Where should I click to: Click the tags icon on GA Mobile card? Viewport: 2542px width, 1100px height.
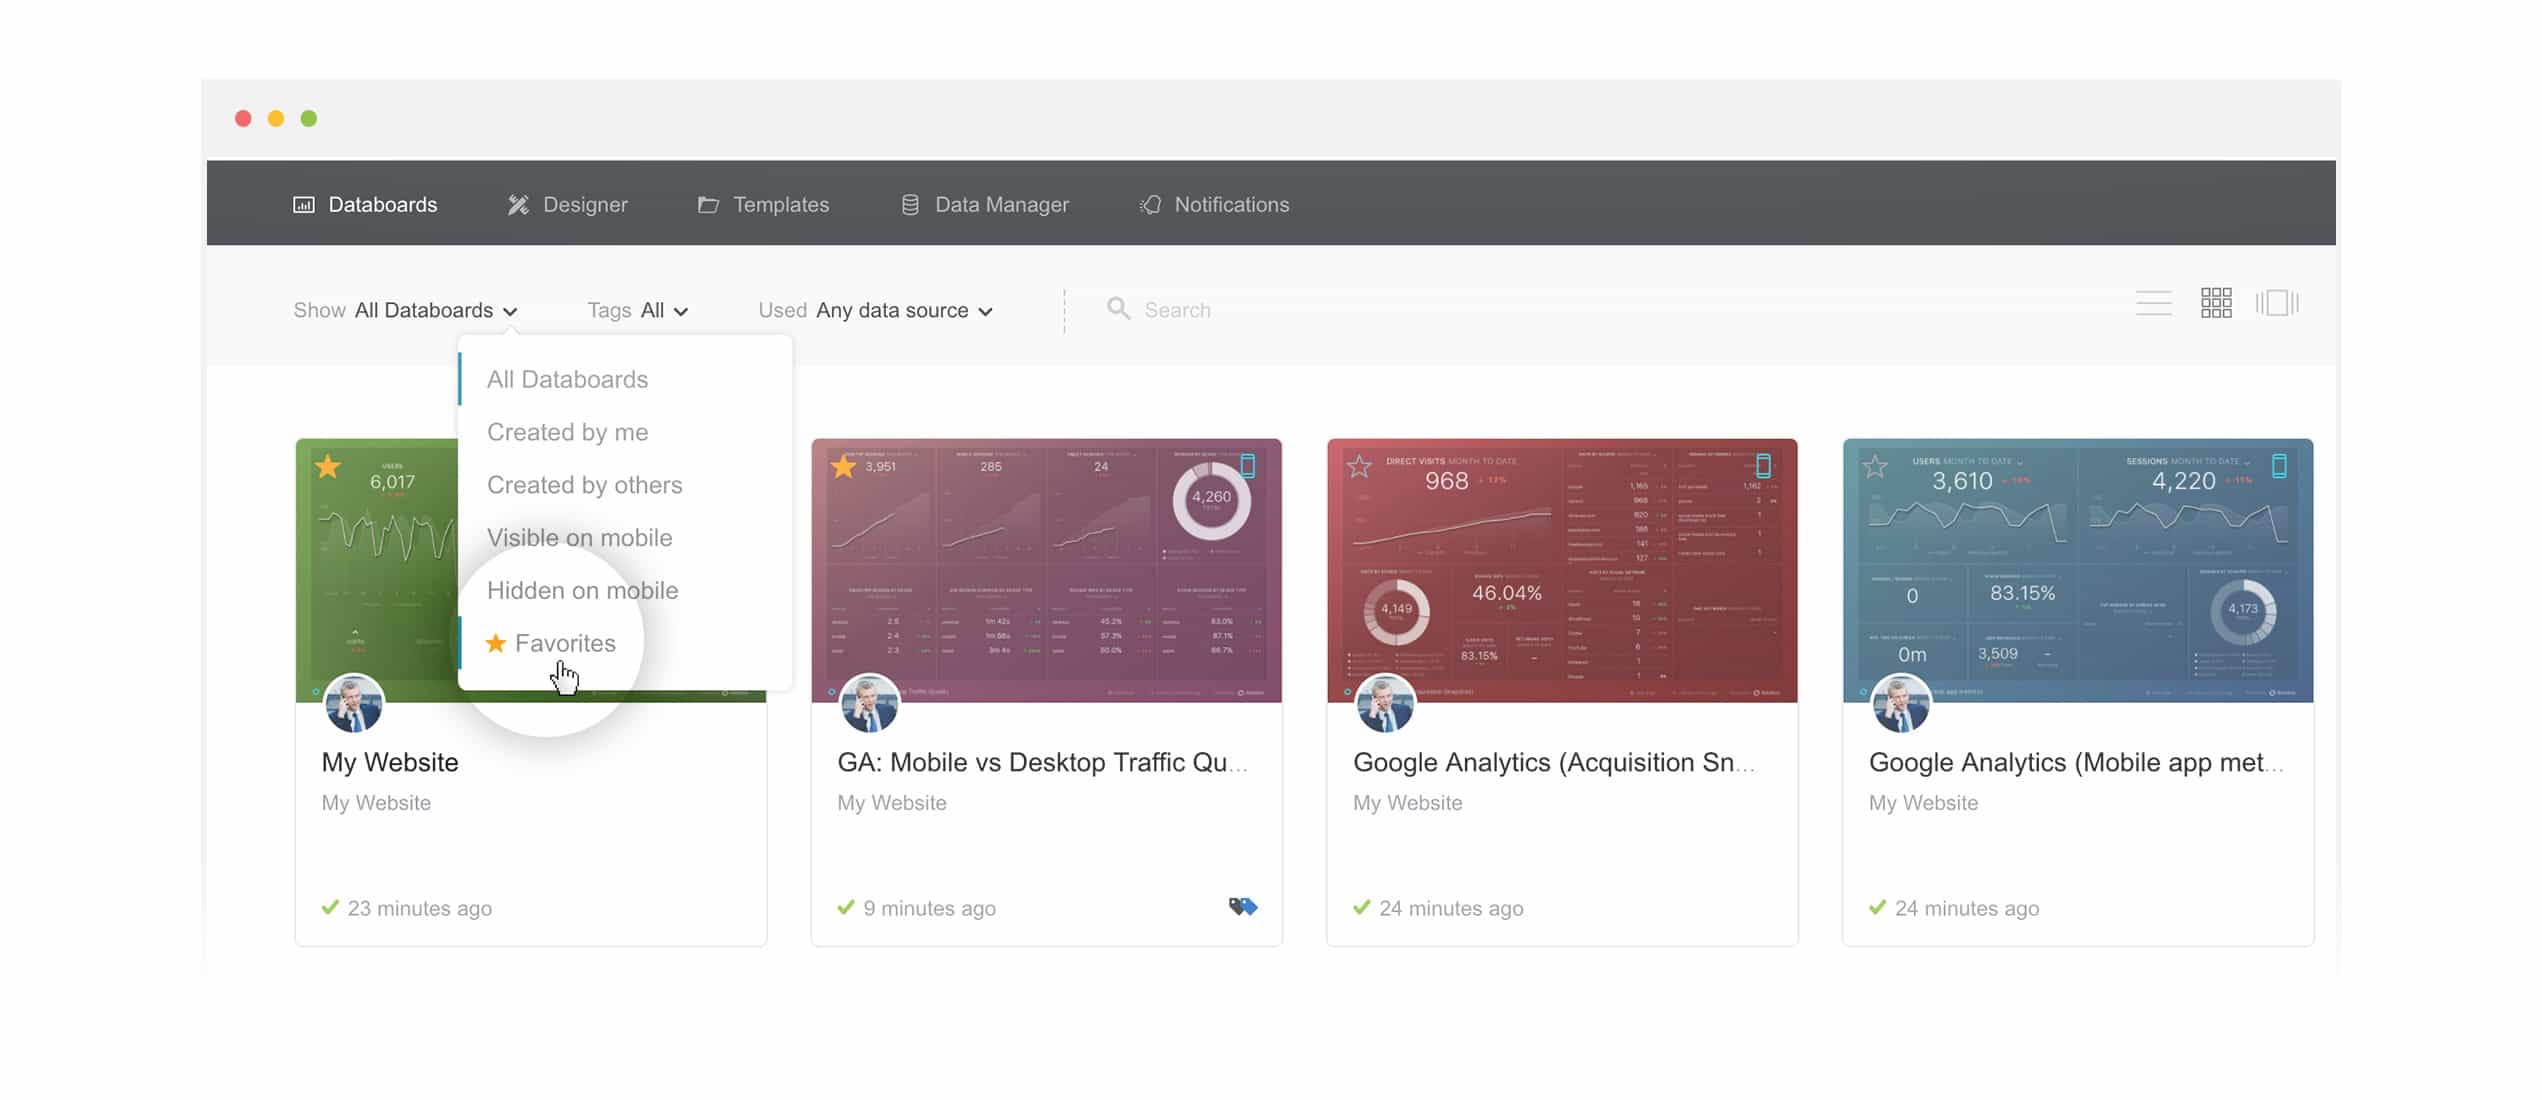(x=1243, y=907)
